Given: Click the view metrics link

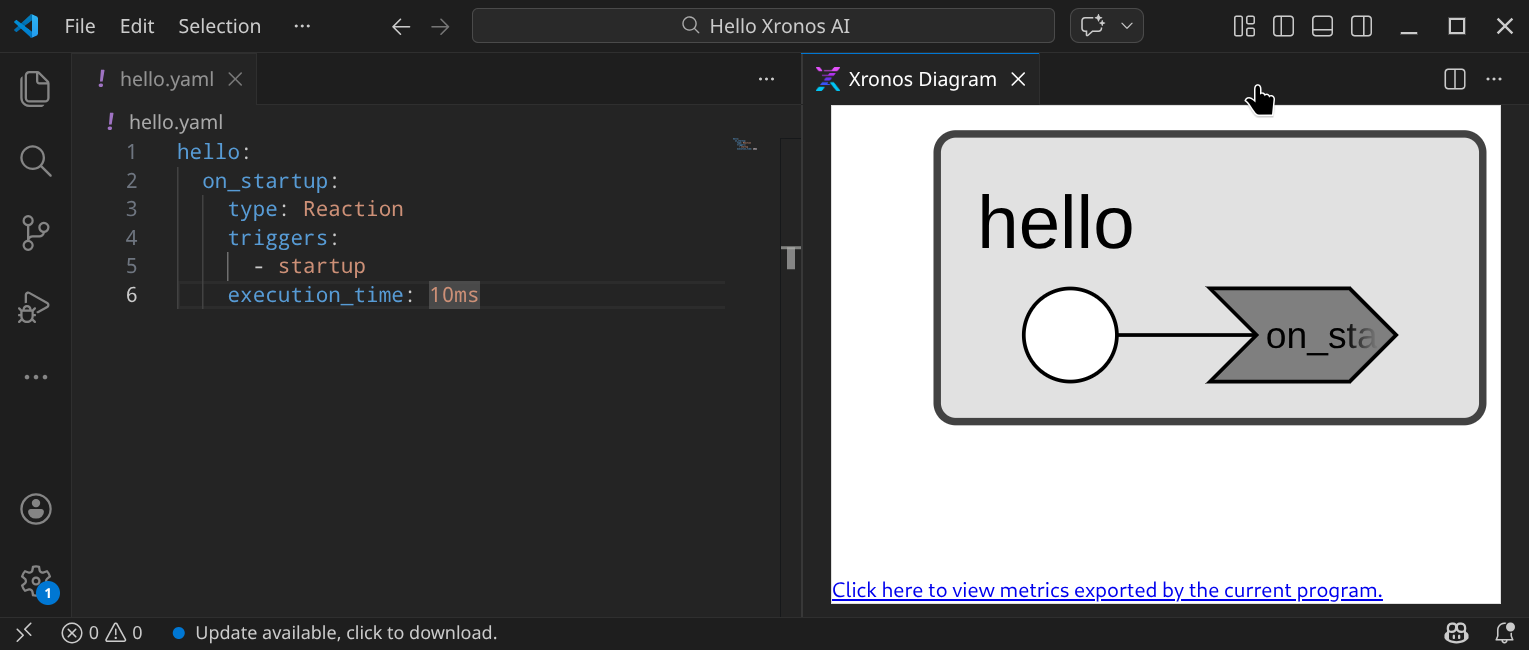Looking at the screenshot, I should click(x=1107, y=590).
